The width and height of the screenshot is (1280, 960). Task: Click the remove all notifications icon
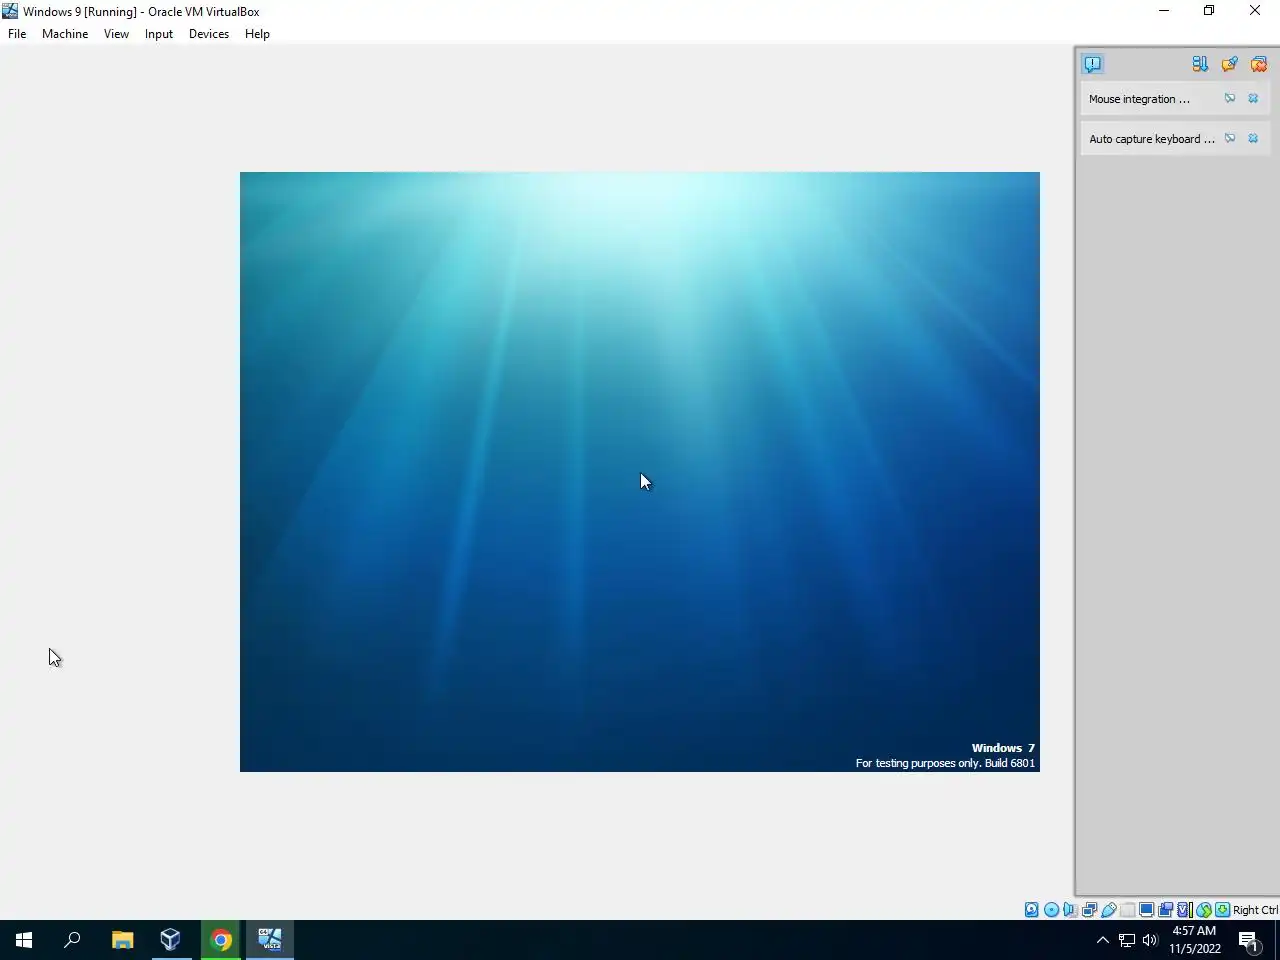point(1259,64)
